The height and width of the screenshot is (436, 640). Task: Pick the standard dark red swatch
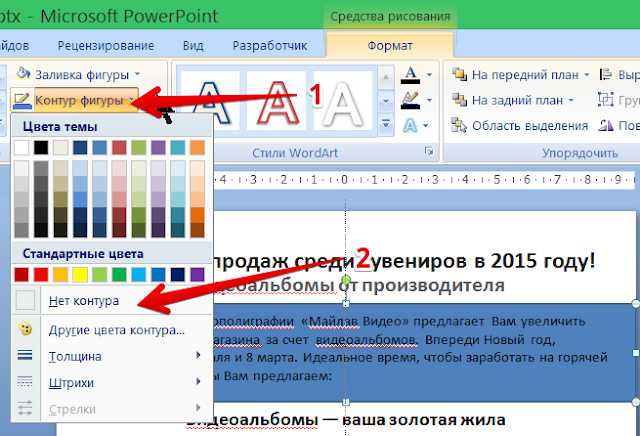pos(22,274)
